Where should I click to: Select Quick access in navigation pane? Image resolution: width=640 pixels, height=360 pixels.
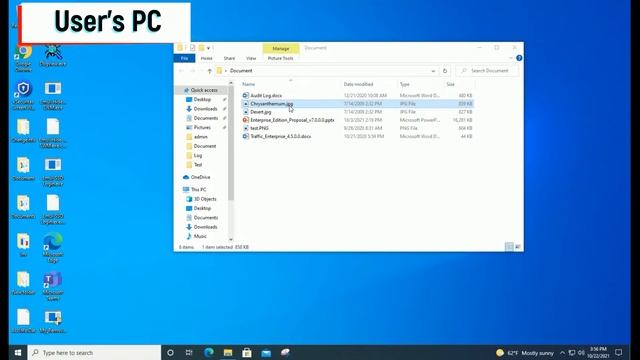(x=204, y=90)
